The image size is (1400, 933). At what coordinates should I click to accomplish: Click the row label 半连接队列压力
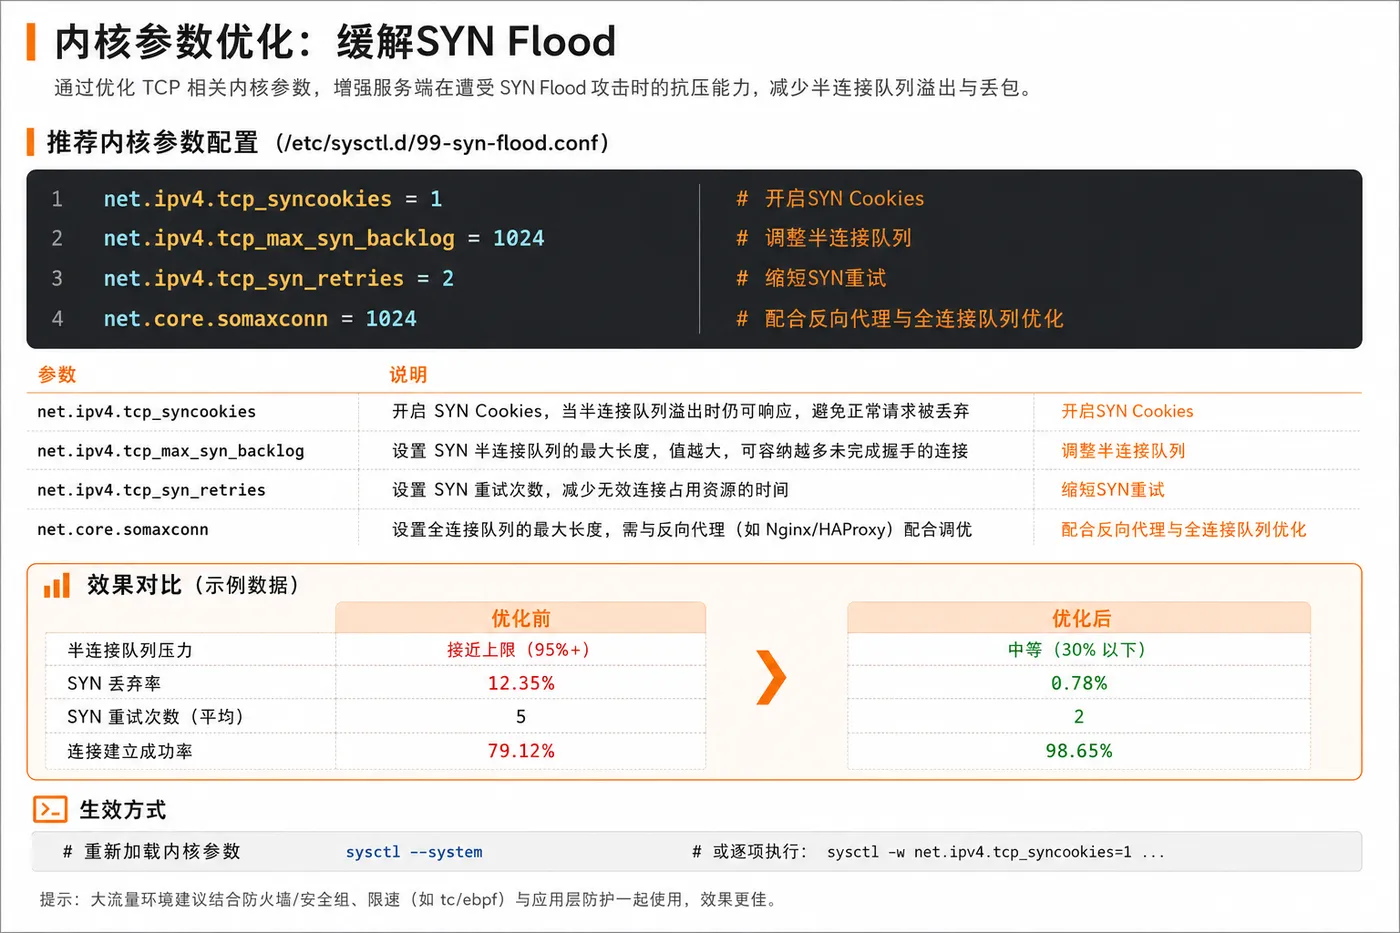tap(130, 650)
